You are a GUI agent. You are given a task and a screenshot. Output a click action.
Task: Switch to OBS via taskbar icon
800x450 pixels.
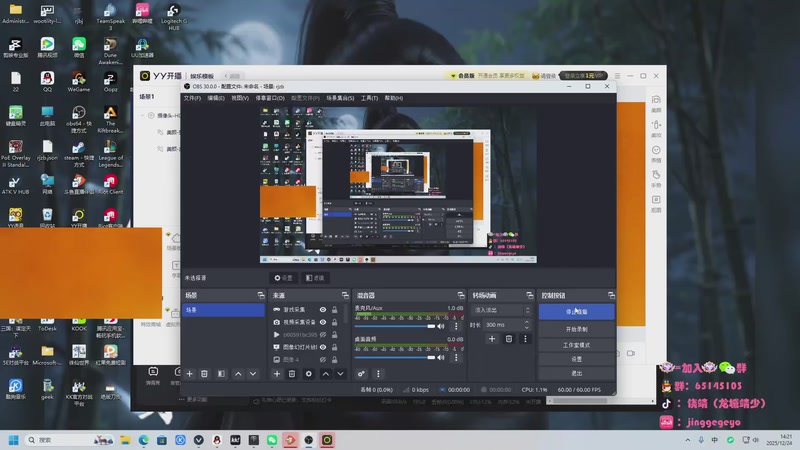(309, 440)
